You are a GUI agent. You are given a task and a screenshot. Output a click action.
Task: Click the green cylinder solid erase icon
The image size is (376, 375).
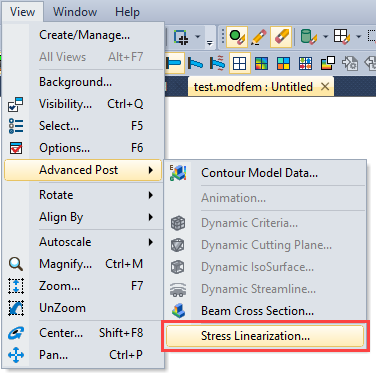point(308,37)
